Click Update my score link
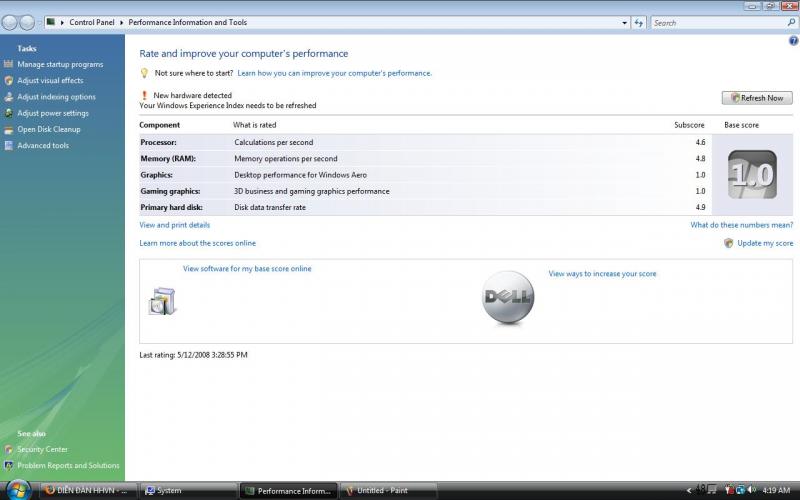Viewport: 800px width, 500px height. pyautogui.click(x=764, y=243)
